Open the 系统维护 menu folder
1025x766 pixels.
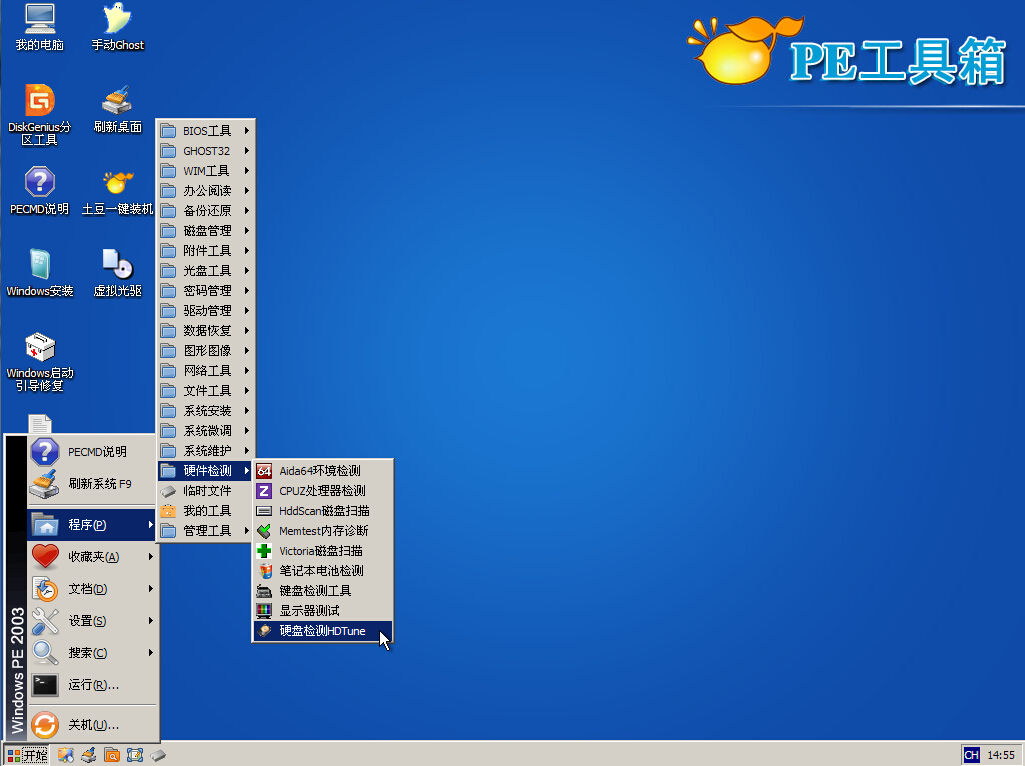click(x=205, y=451)
